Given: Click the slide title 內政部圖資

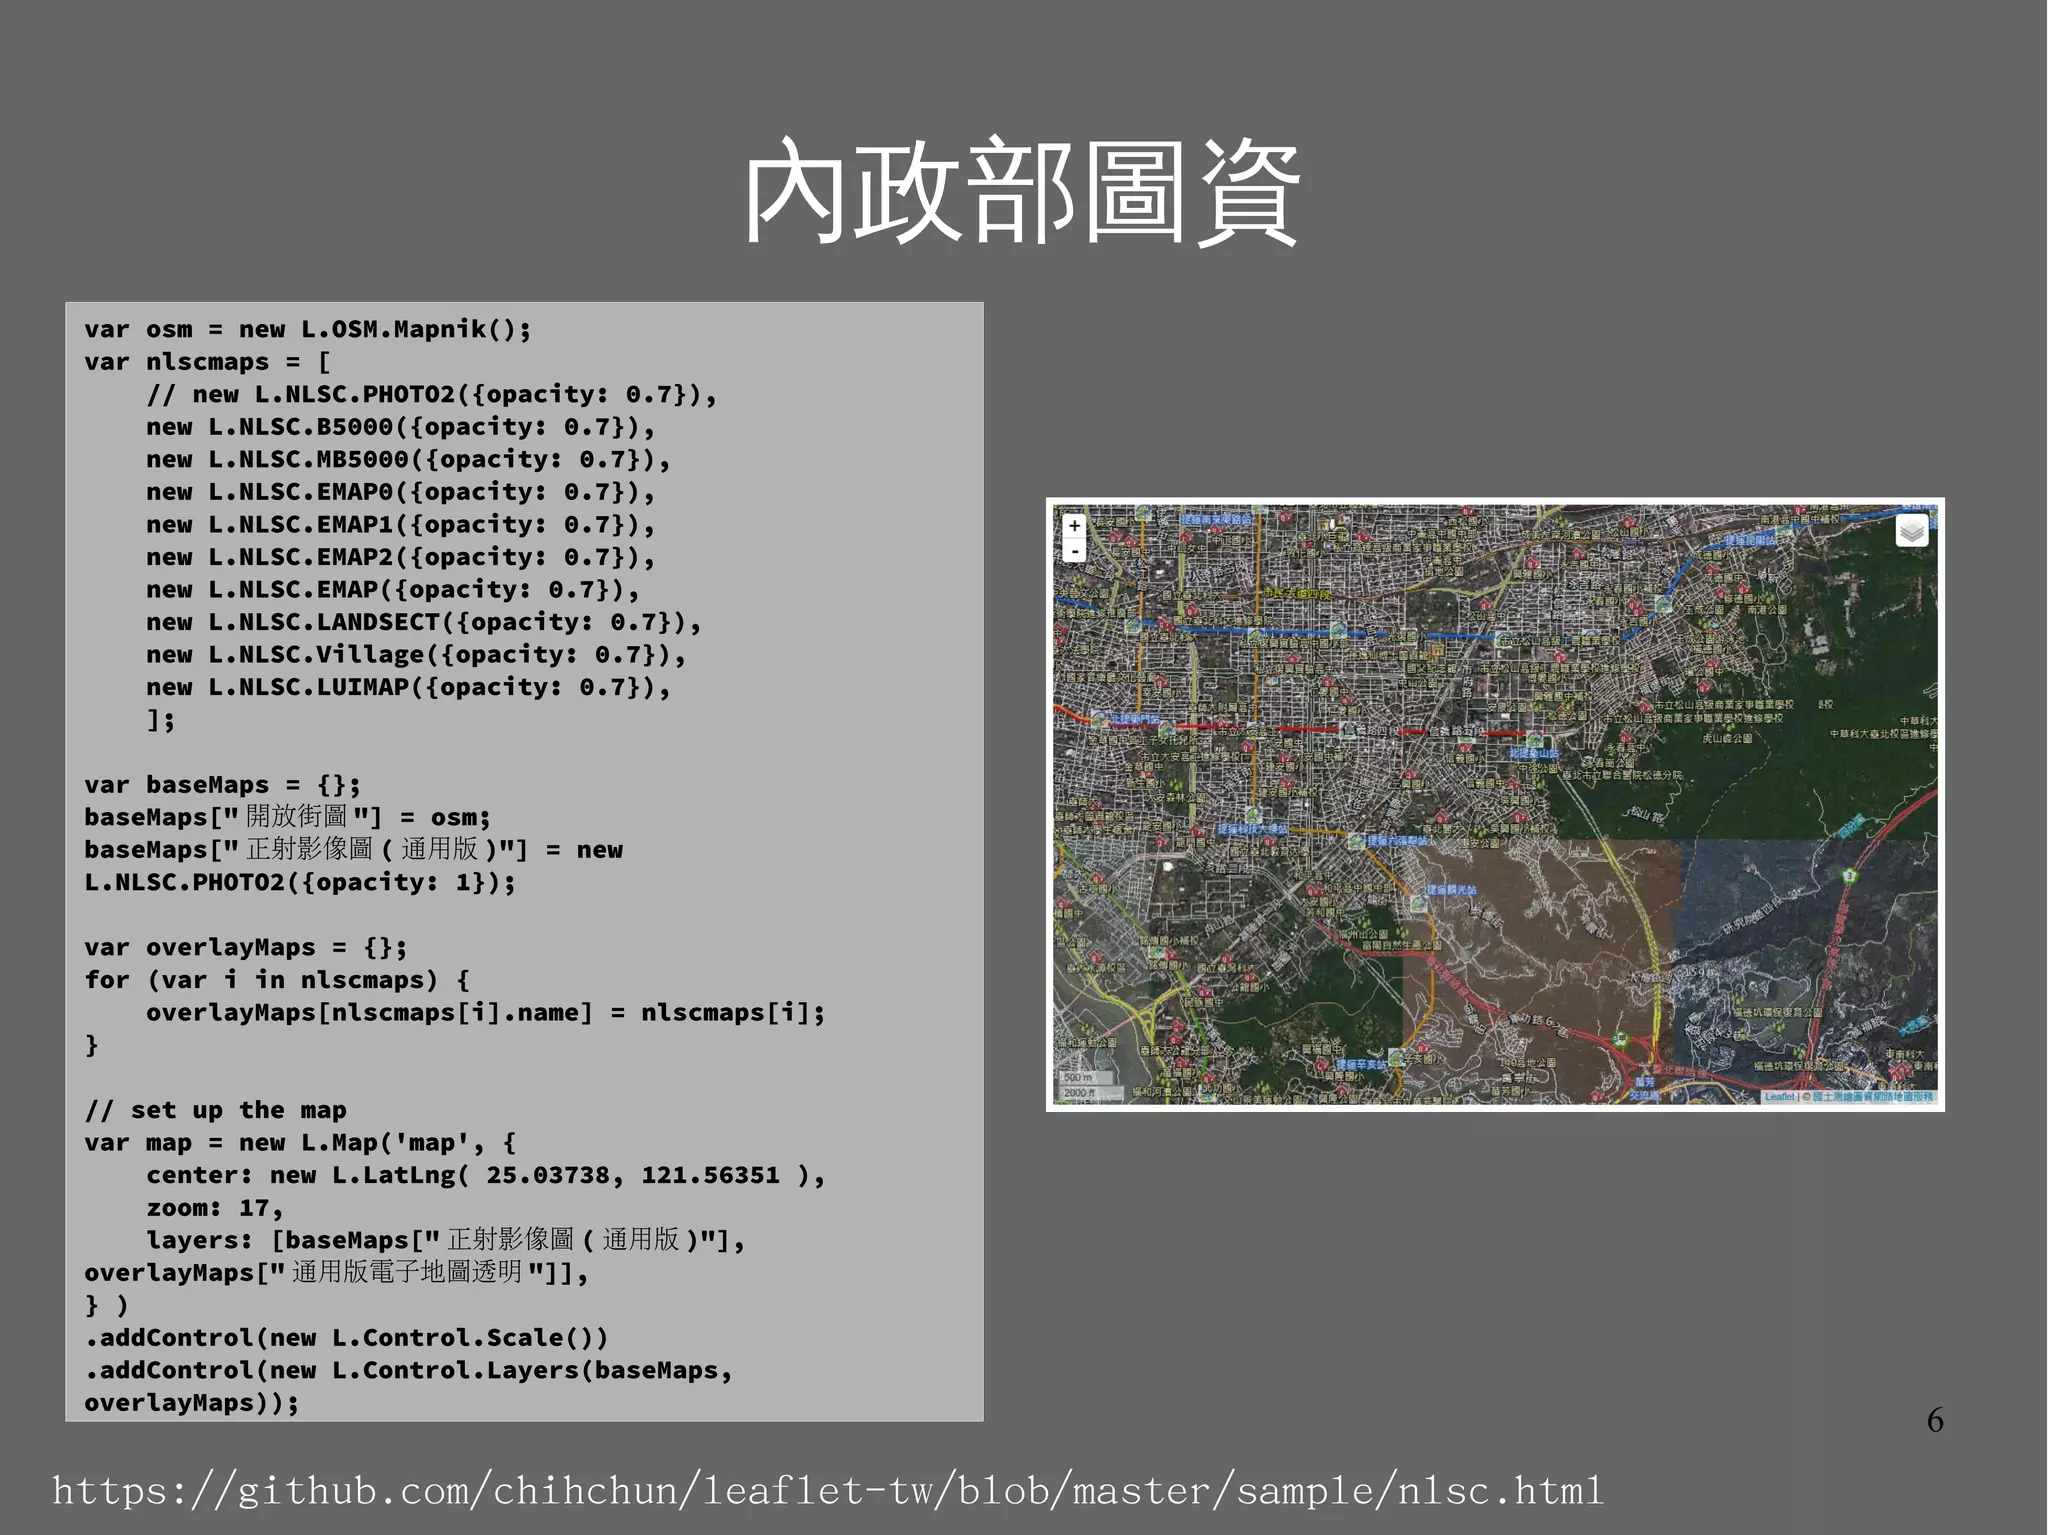Looking at the screenshot, I should pos(1021,192).
